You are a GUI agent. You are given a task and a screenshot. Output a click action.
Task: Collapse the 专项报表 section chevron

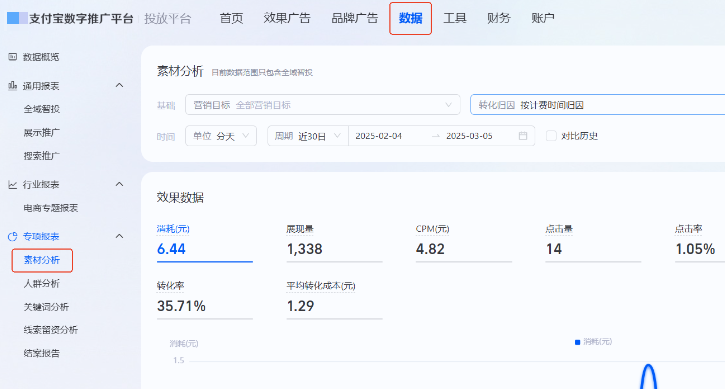coord(119,236)
